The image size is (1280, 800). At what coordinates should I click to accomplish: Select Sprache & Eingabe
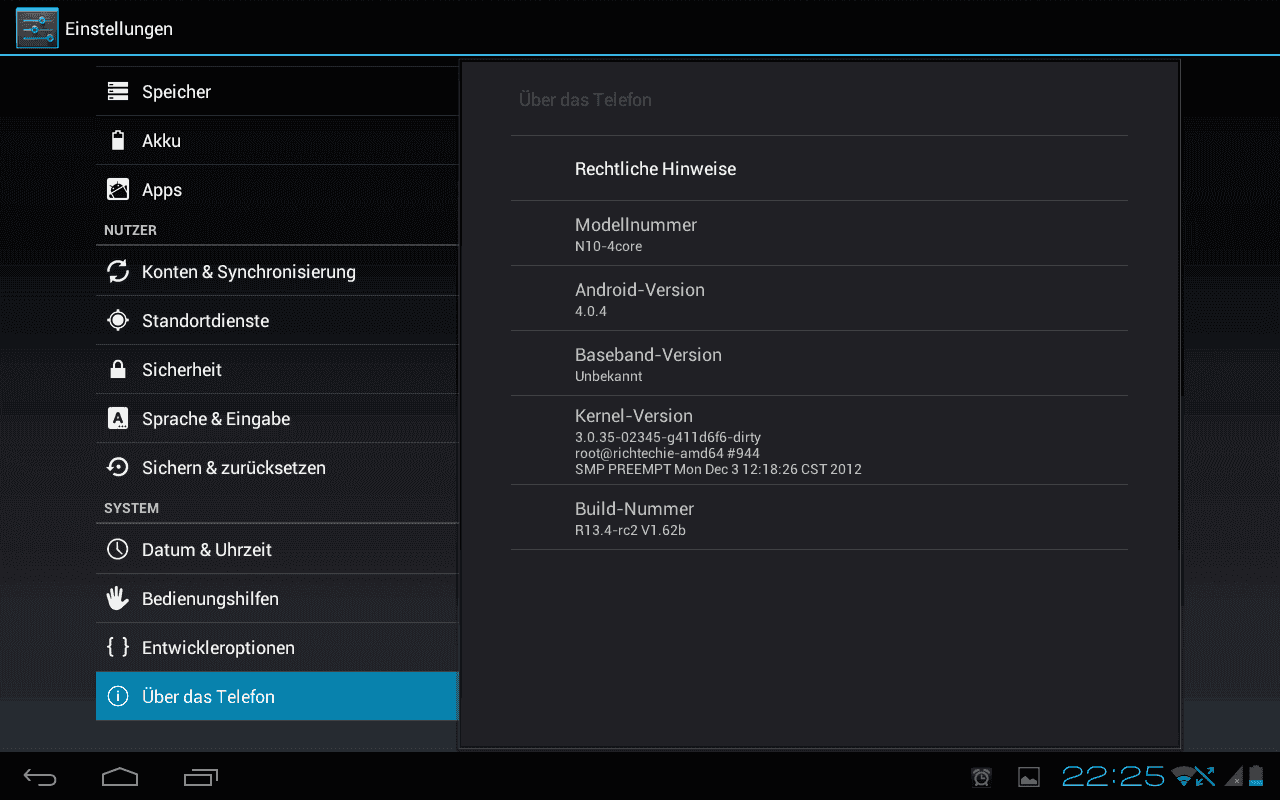pos(277,419)
